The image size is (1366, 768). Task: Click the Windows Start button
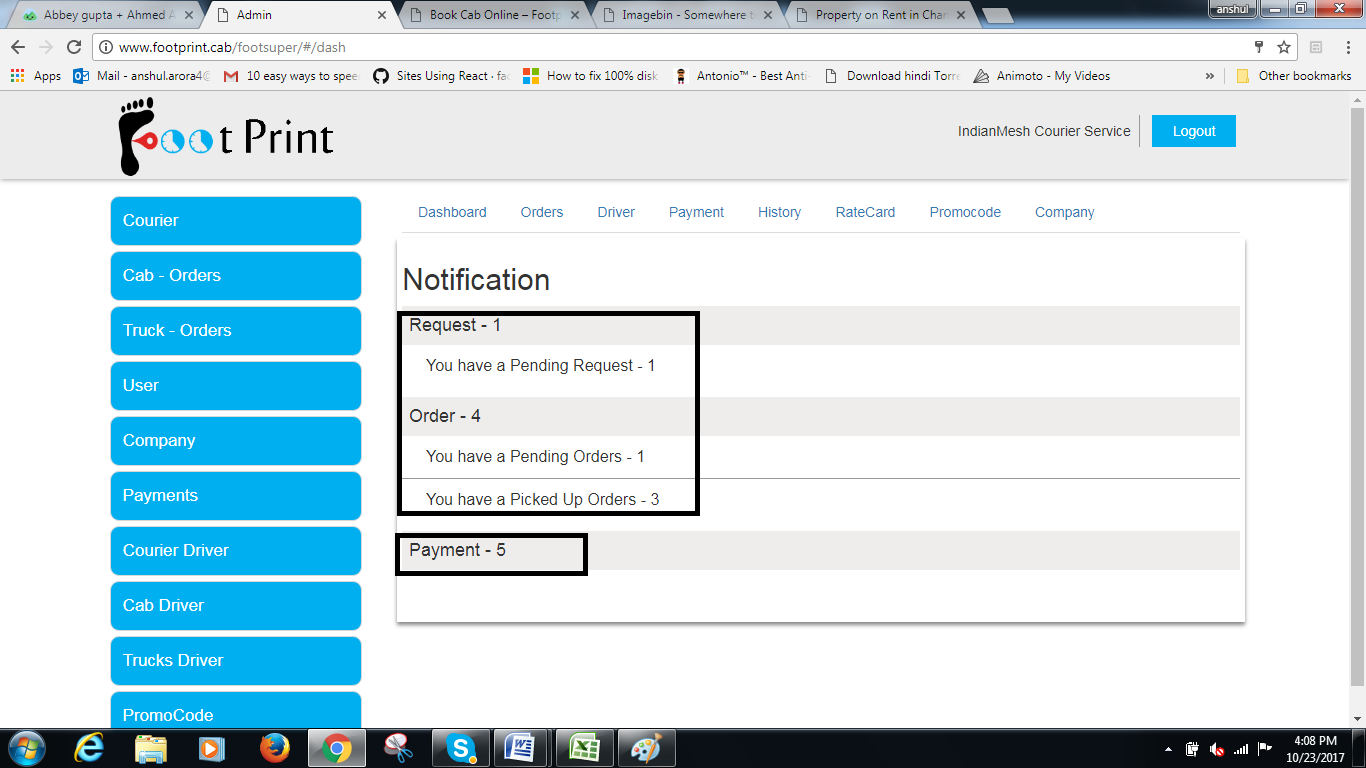[26, 748]
